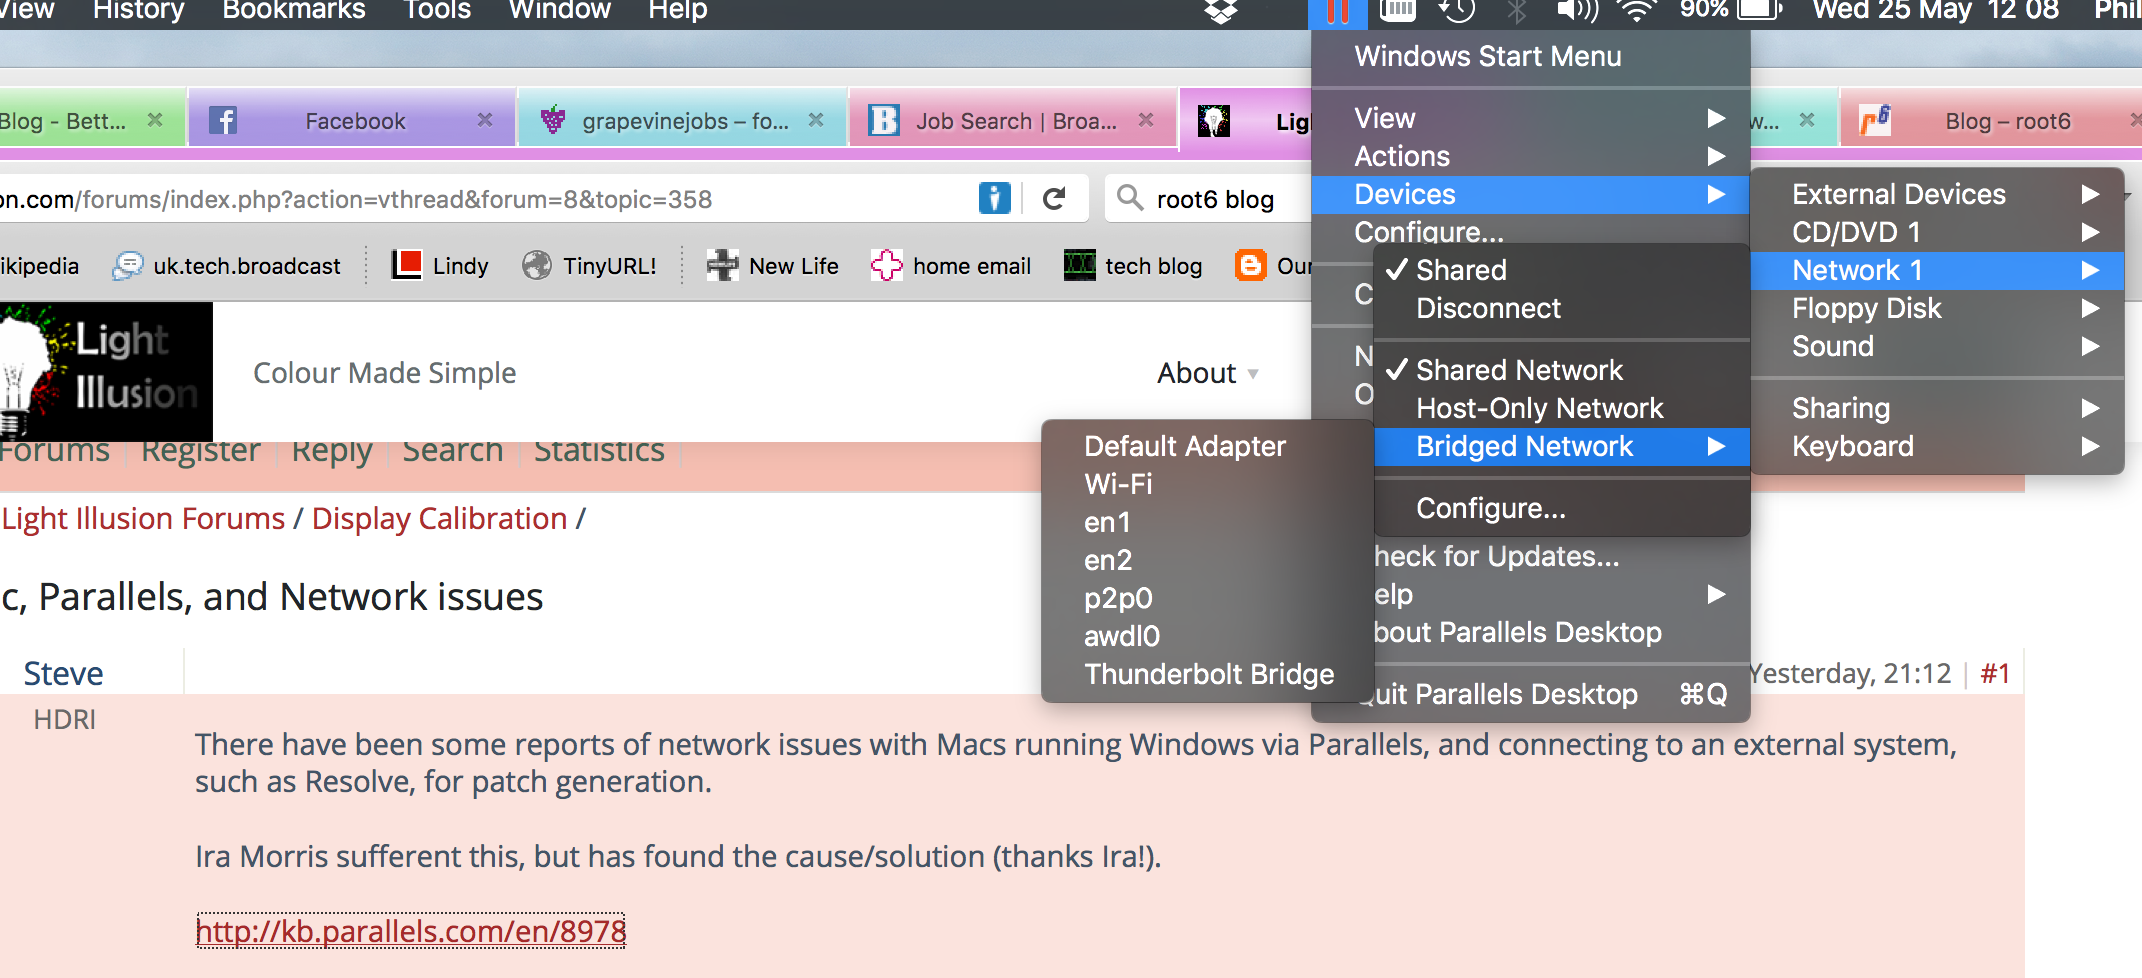
Task: Open the History menu
Action: tap(138, 11)
